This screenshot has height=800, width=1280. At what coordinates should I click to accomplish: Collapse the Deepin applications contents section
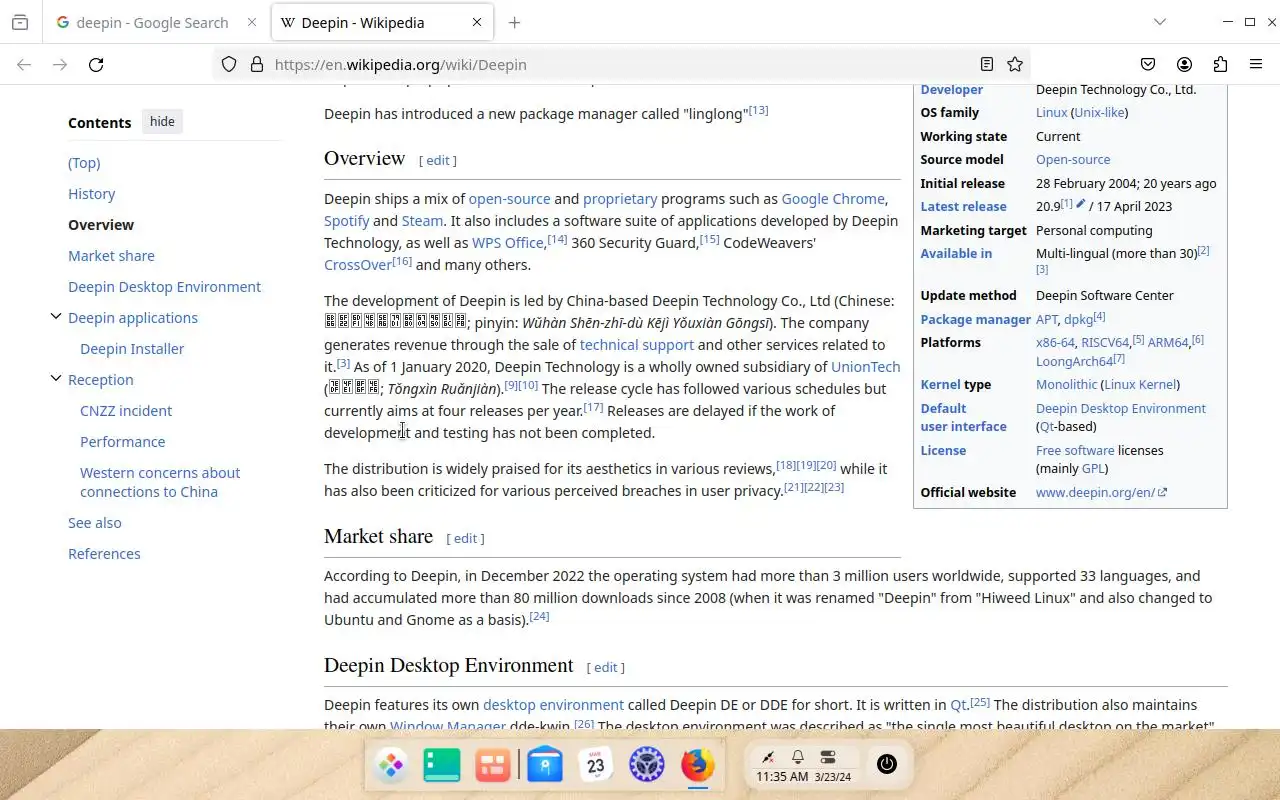56,317
